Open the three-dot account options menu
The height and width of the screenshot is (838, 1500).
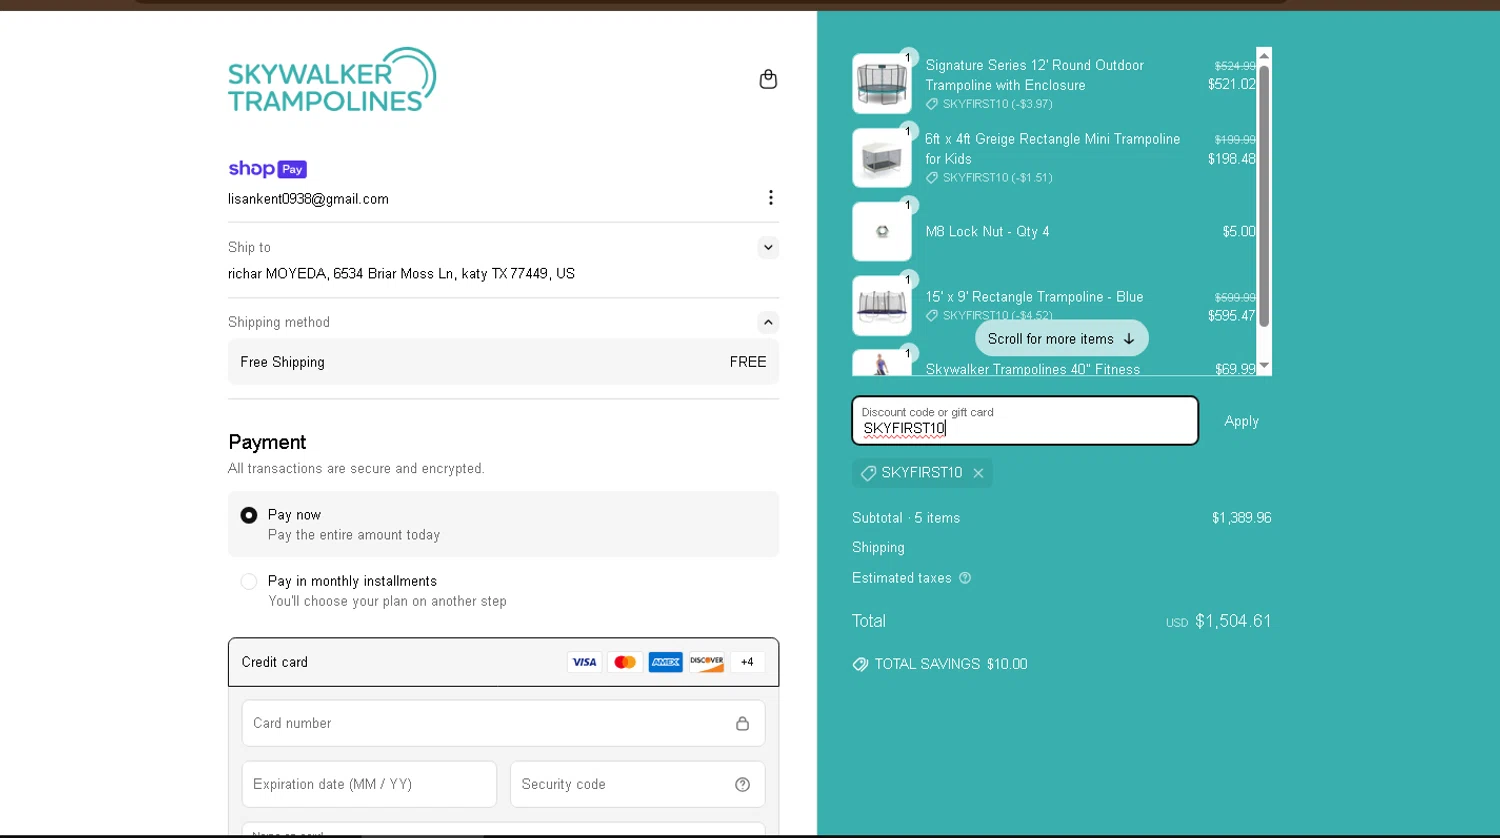pyautogui.click(x=770, y=197)
